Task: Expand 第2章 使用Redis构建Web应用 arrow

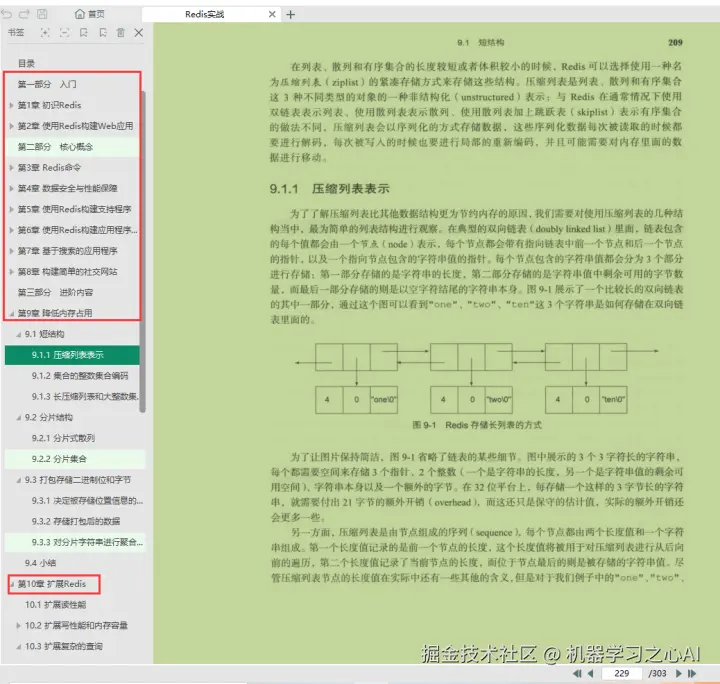Action: click(11, 126)
